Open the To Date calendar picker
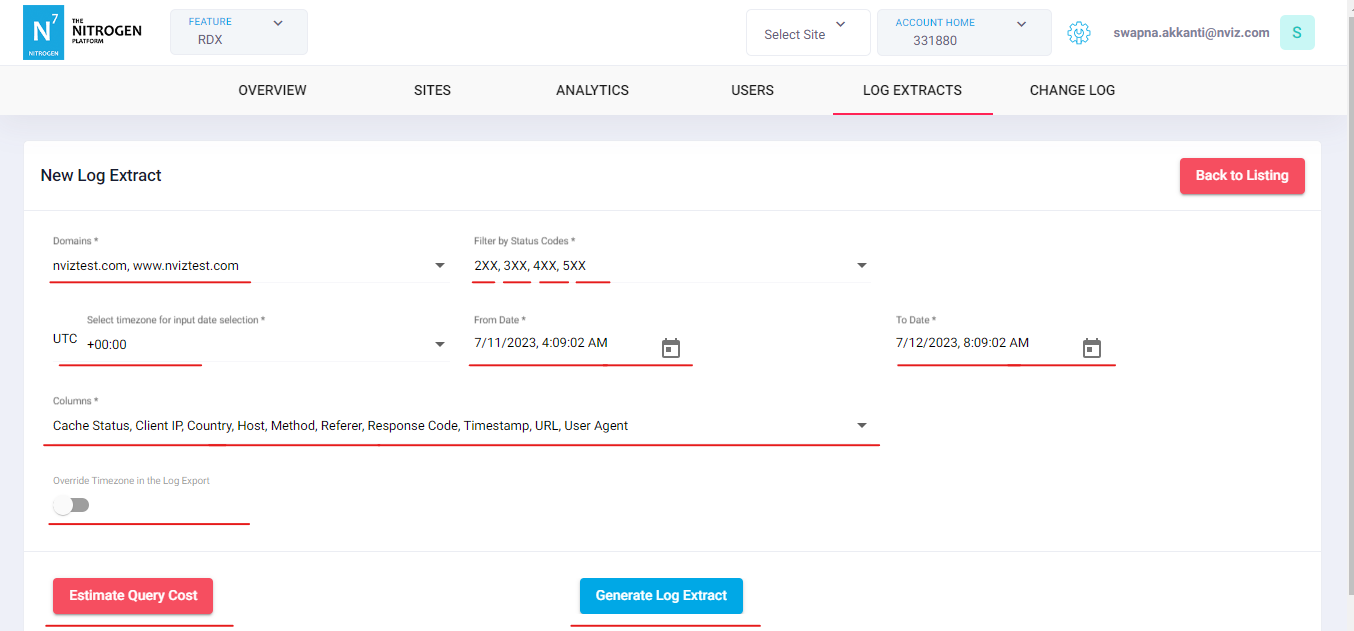This screenshot has height=631, width=1354. (1092, 348)
